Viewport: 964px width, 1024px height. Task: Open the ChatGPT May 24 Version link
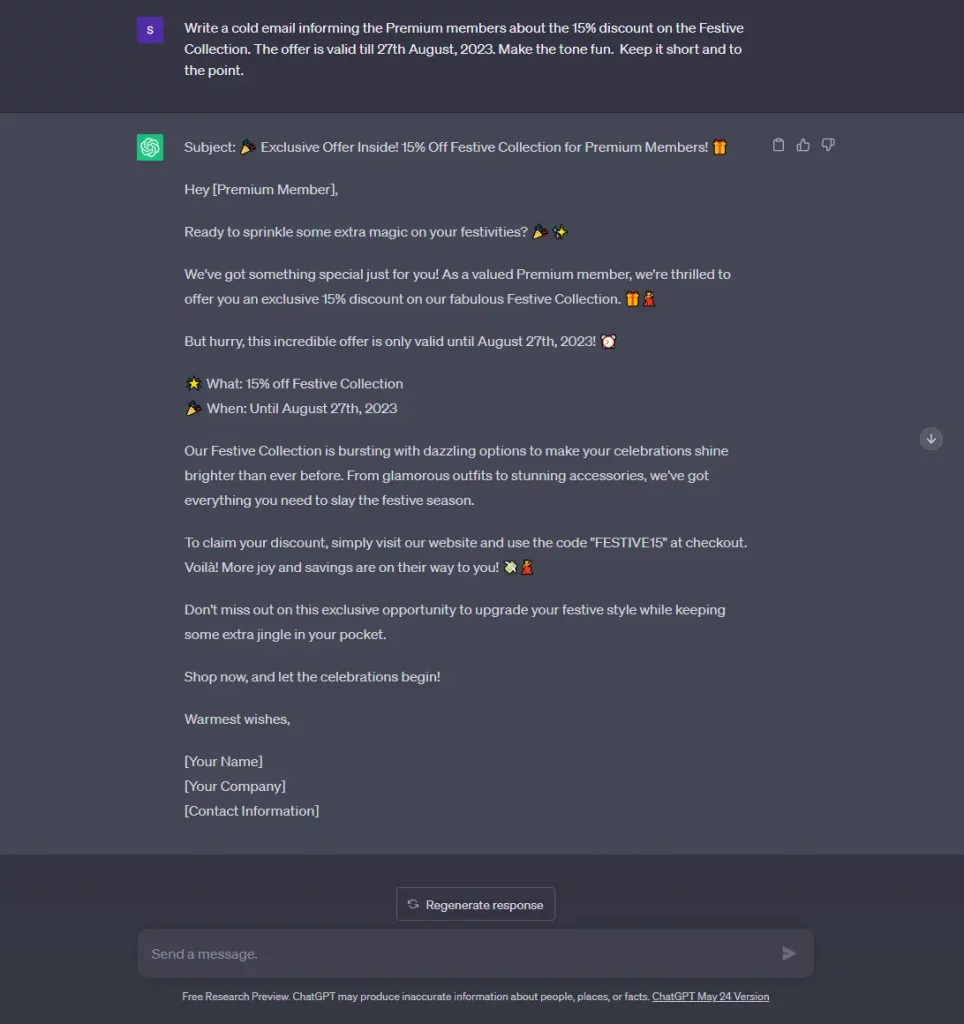click(x=710, y=997)
